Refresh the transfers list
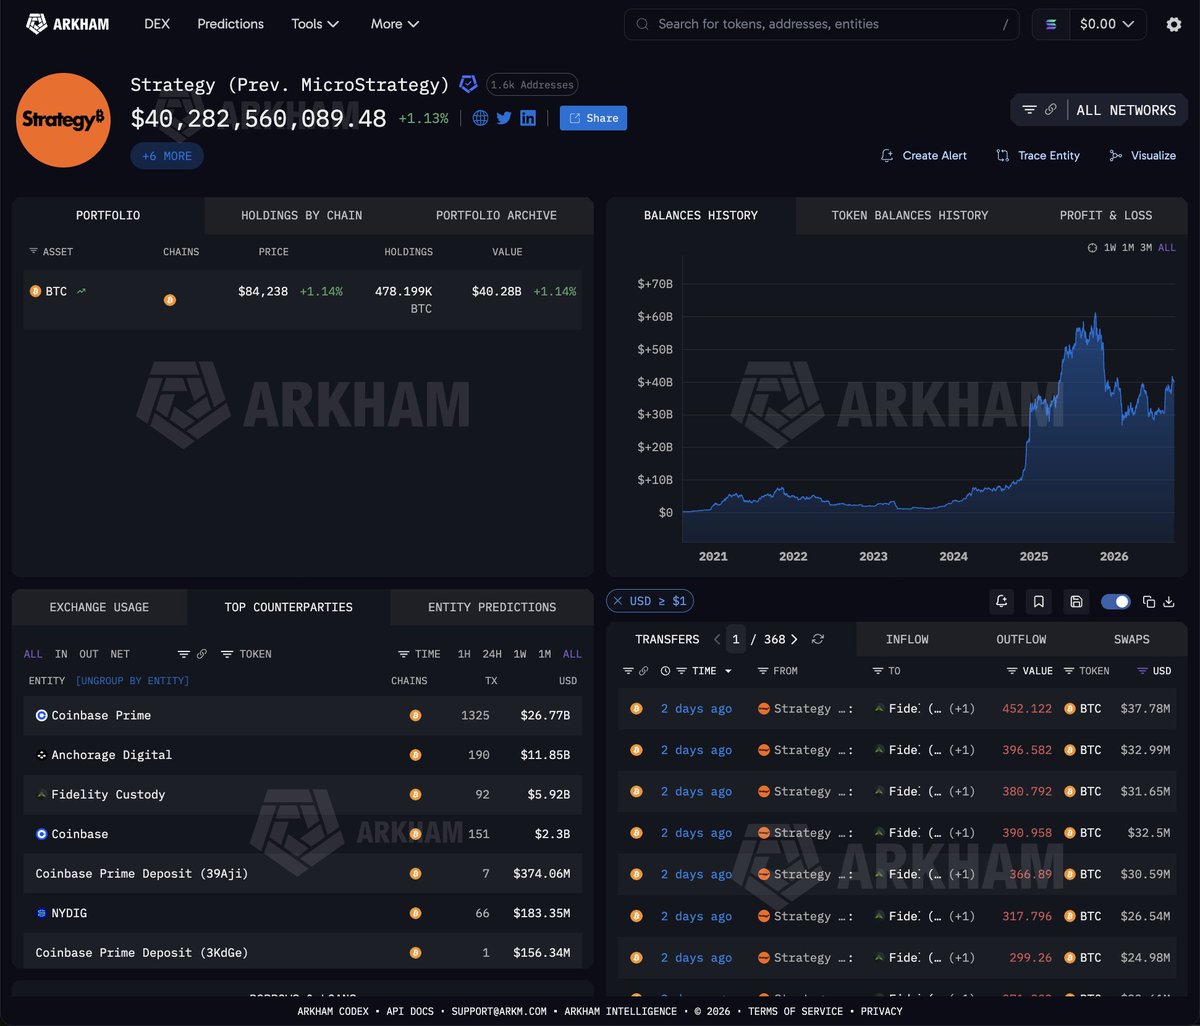This screenshot has width=1200, height=1026. point(818,639)
